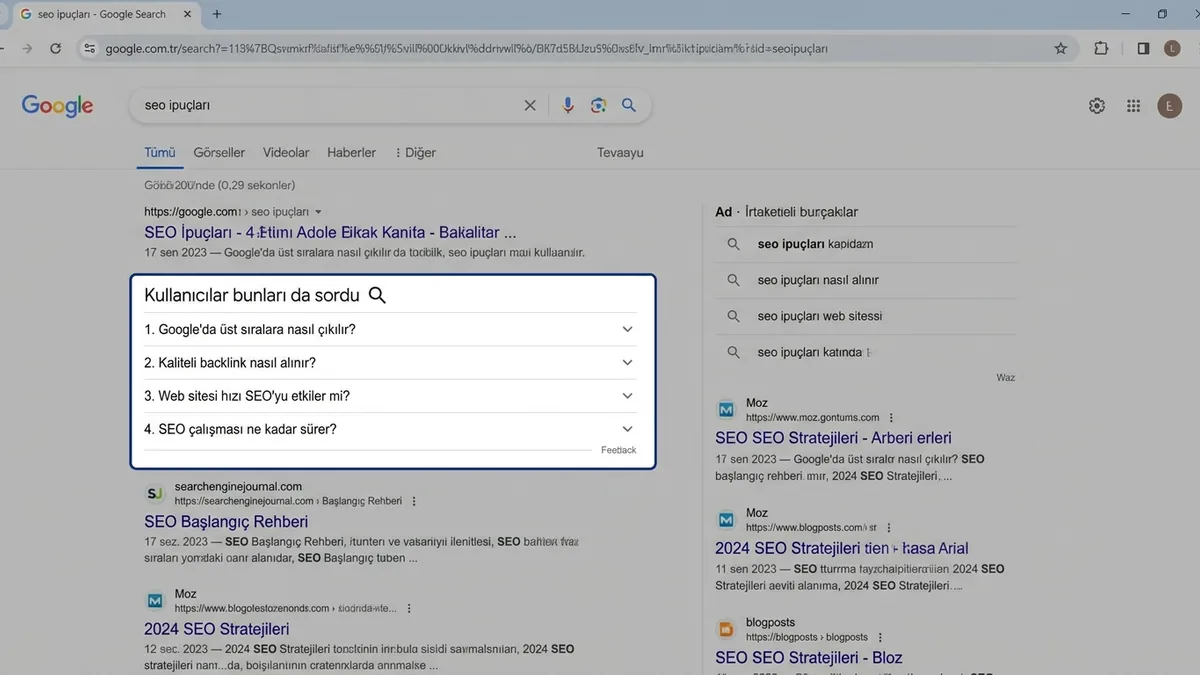The width and height of the screenshot is (1200, 675).
Task: Open the Diğer more menu
Action: pyautogui.click(x=415, y=153)
